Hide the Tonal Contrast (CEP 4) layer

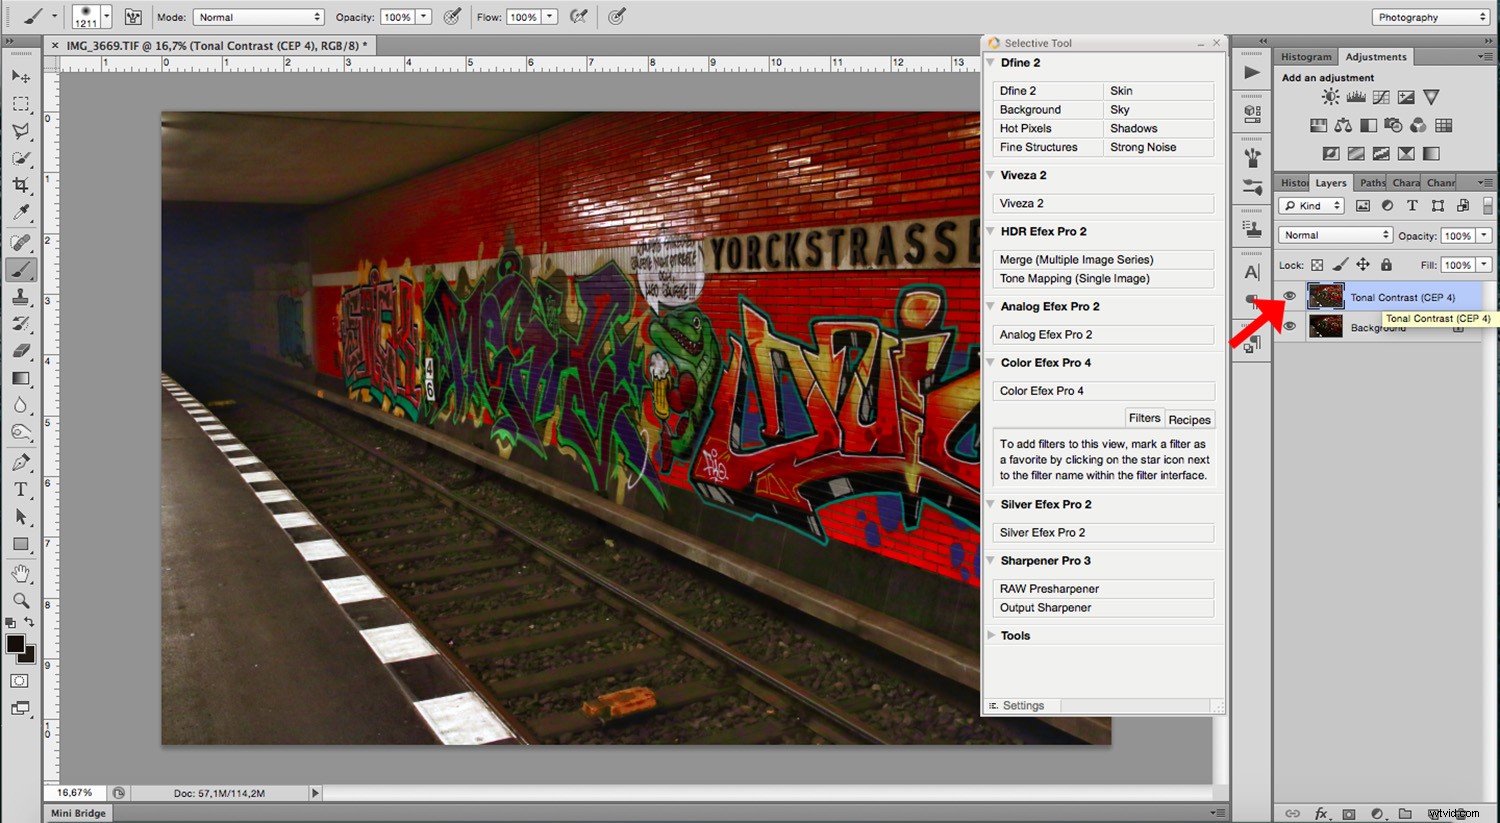point(1289,296)
